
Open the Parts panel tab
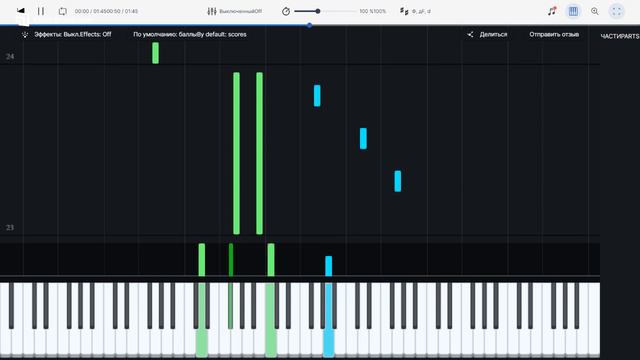point(620,36)
